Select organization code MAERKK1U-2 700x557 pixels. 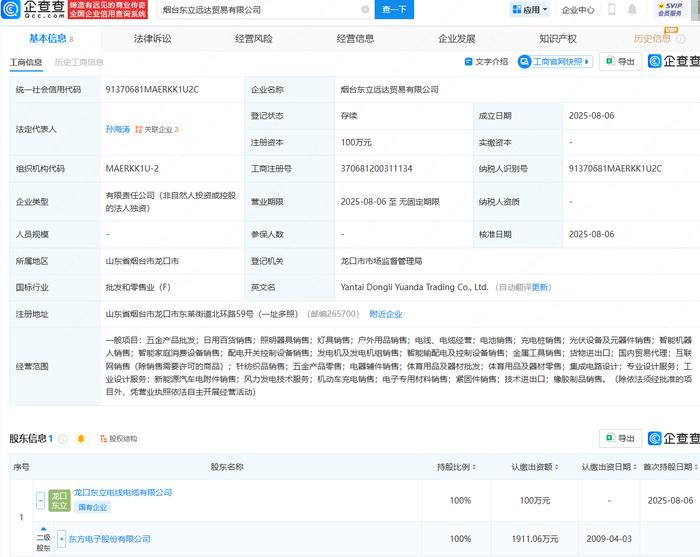[132, 169]
